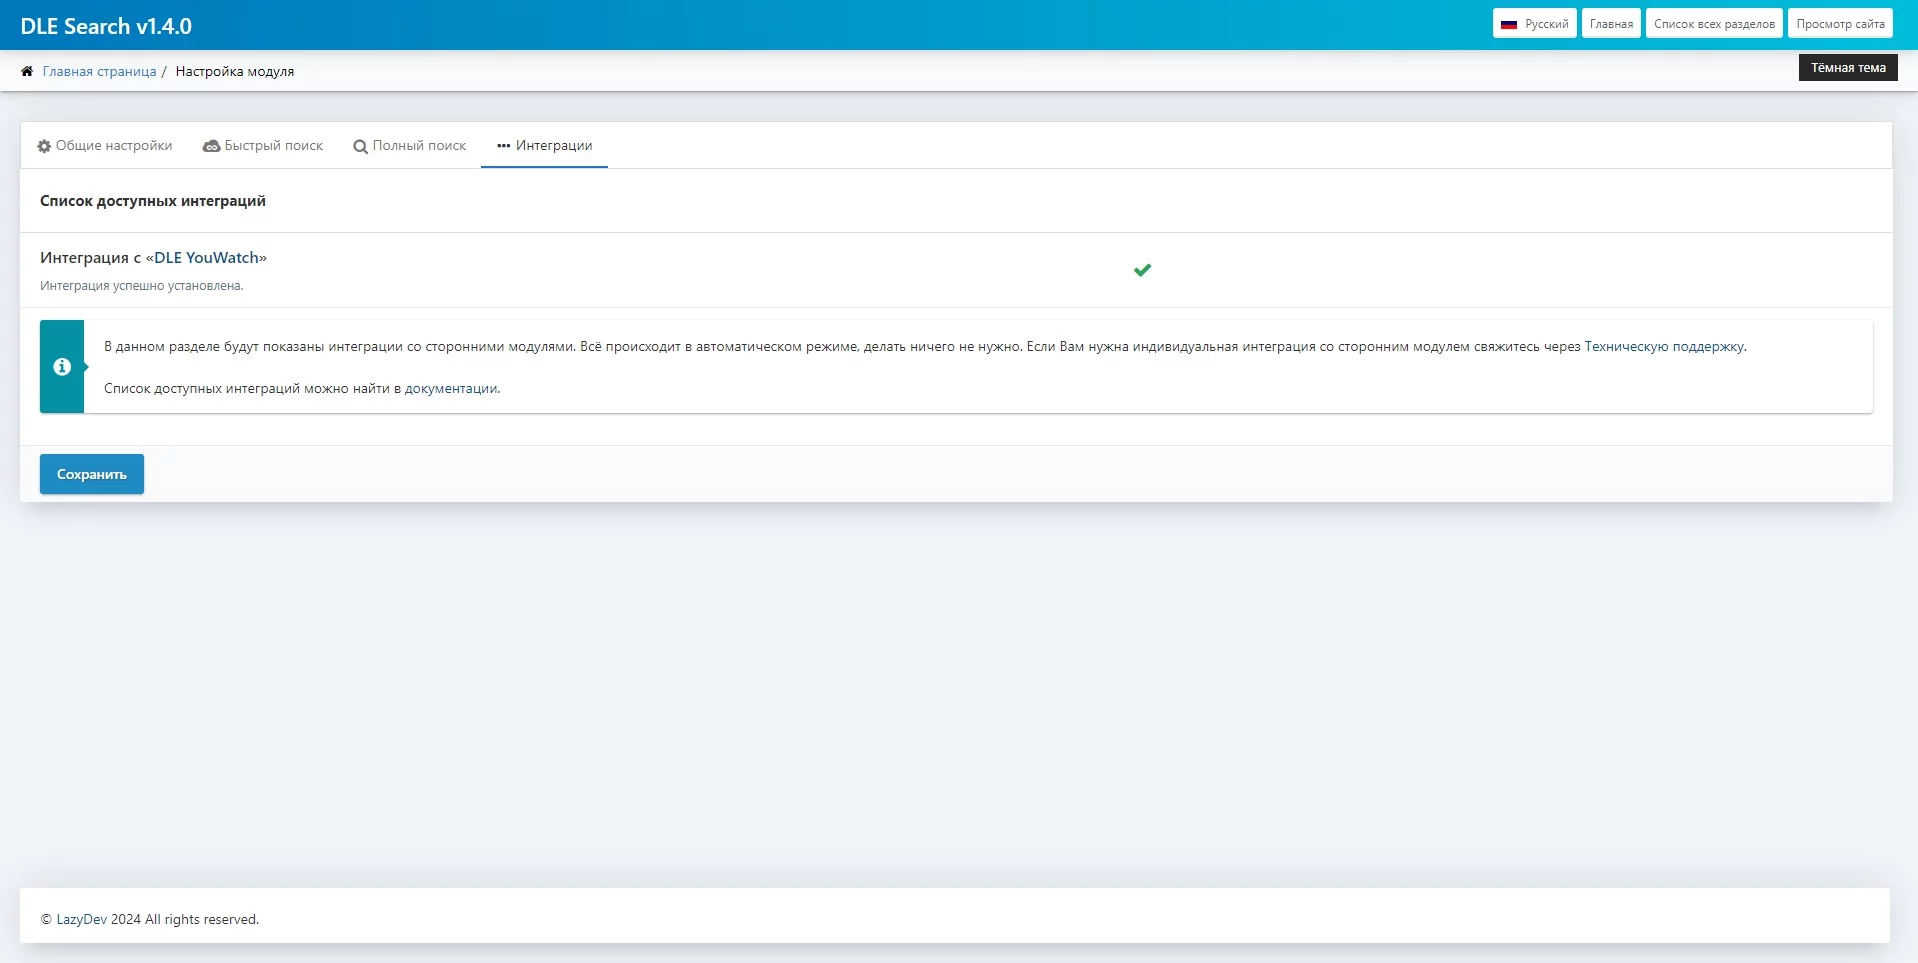
Task: Click the Настройка модуля breadcrumb text
Action: (235, 72)
